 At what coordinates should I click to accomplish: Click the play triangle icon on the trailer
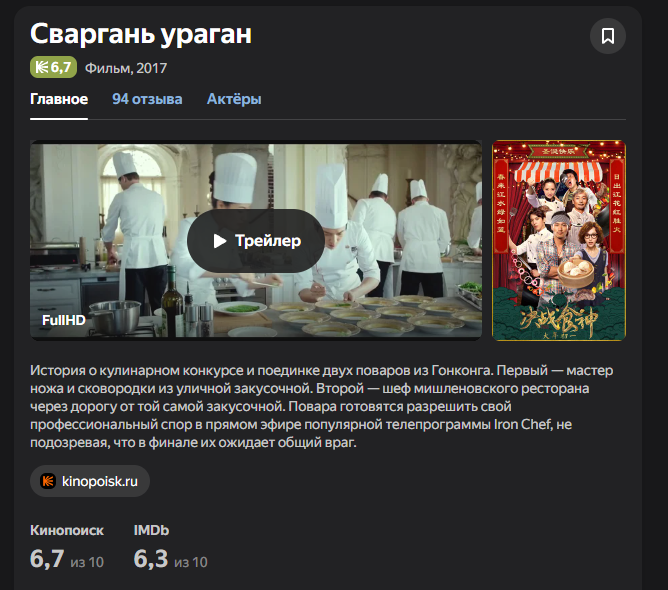219,241
